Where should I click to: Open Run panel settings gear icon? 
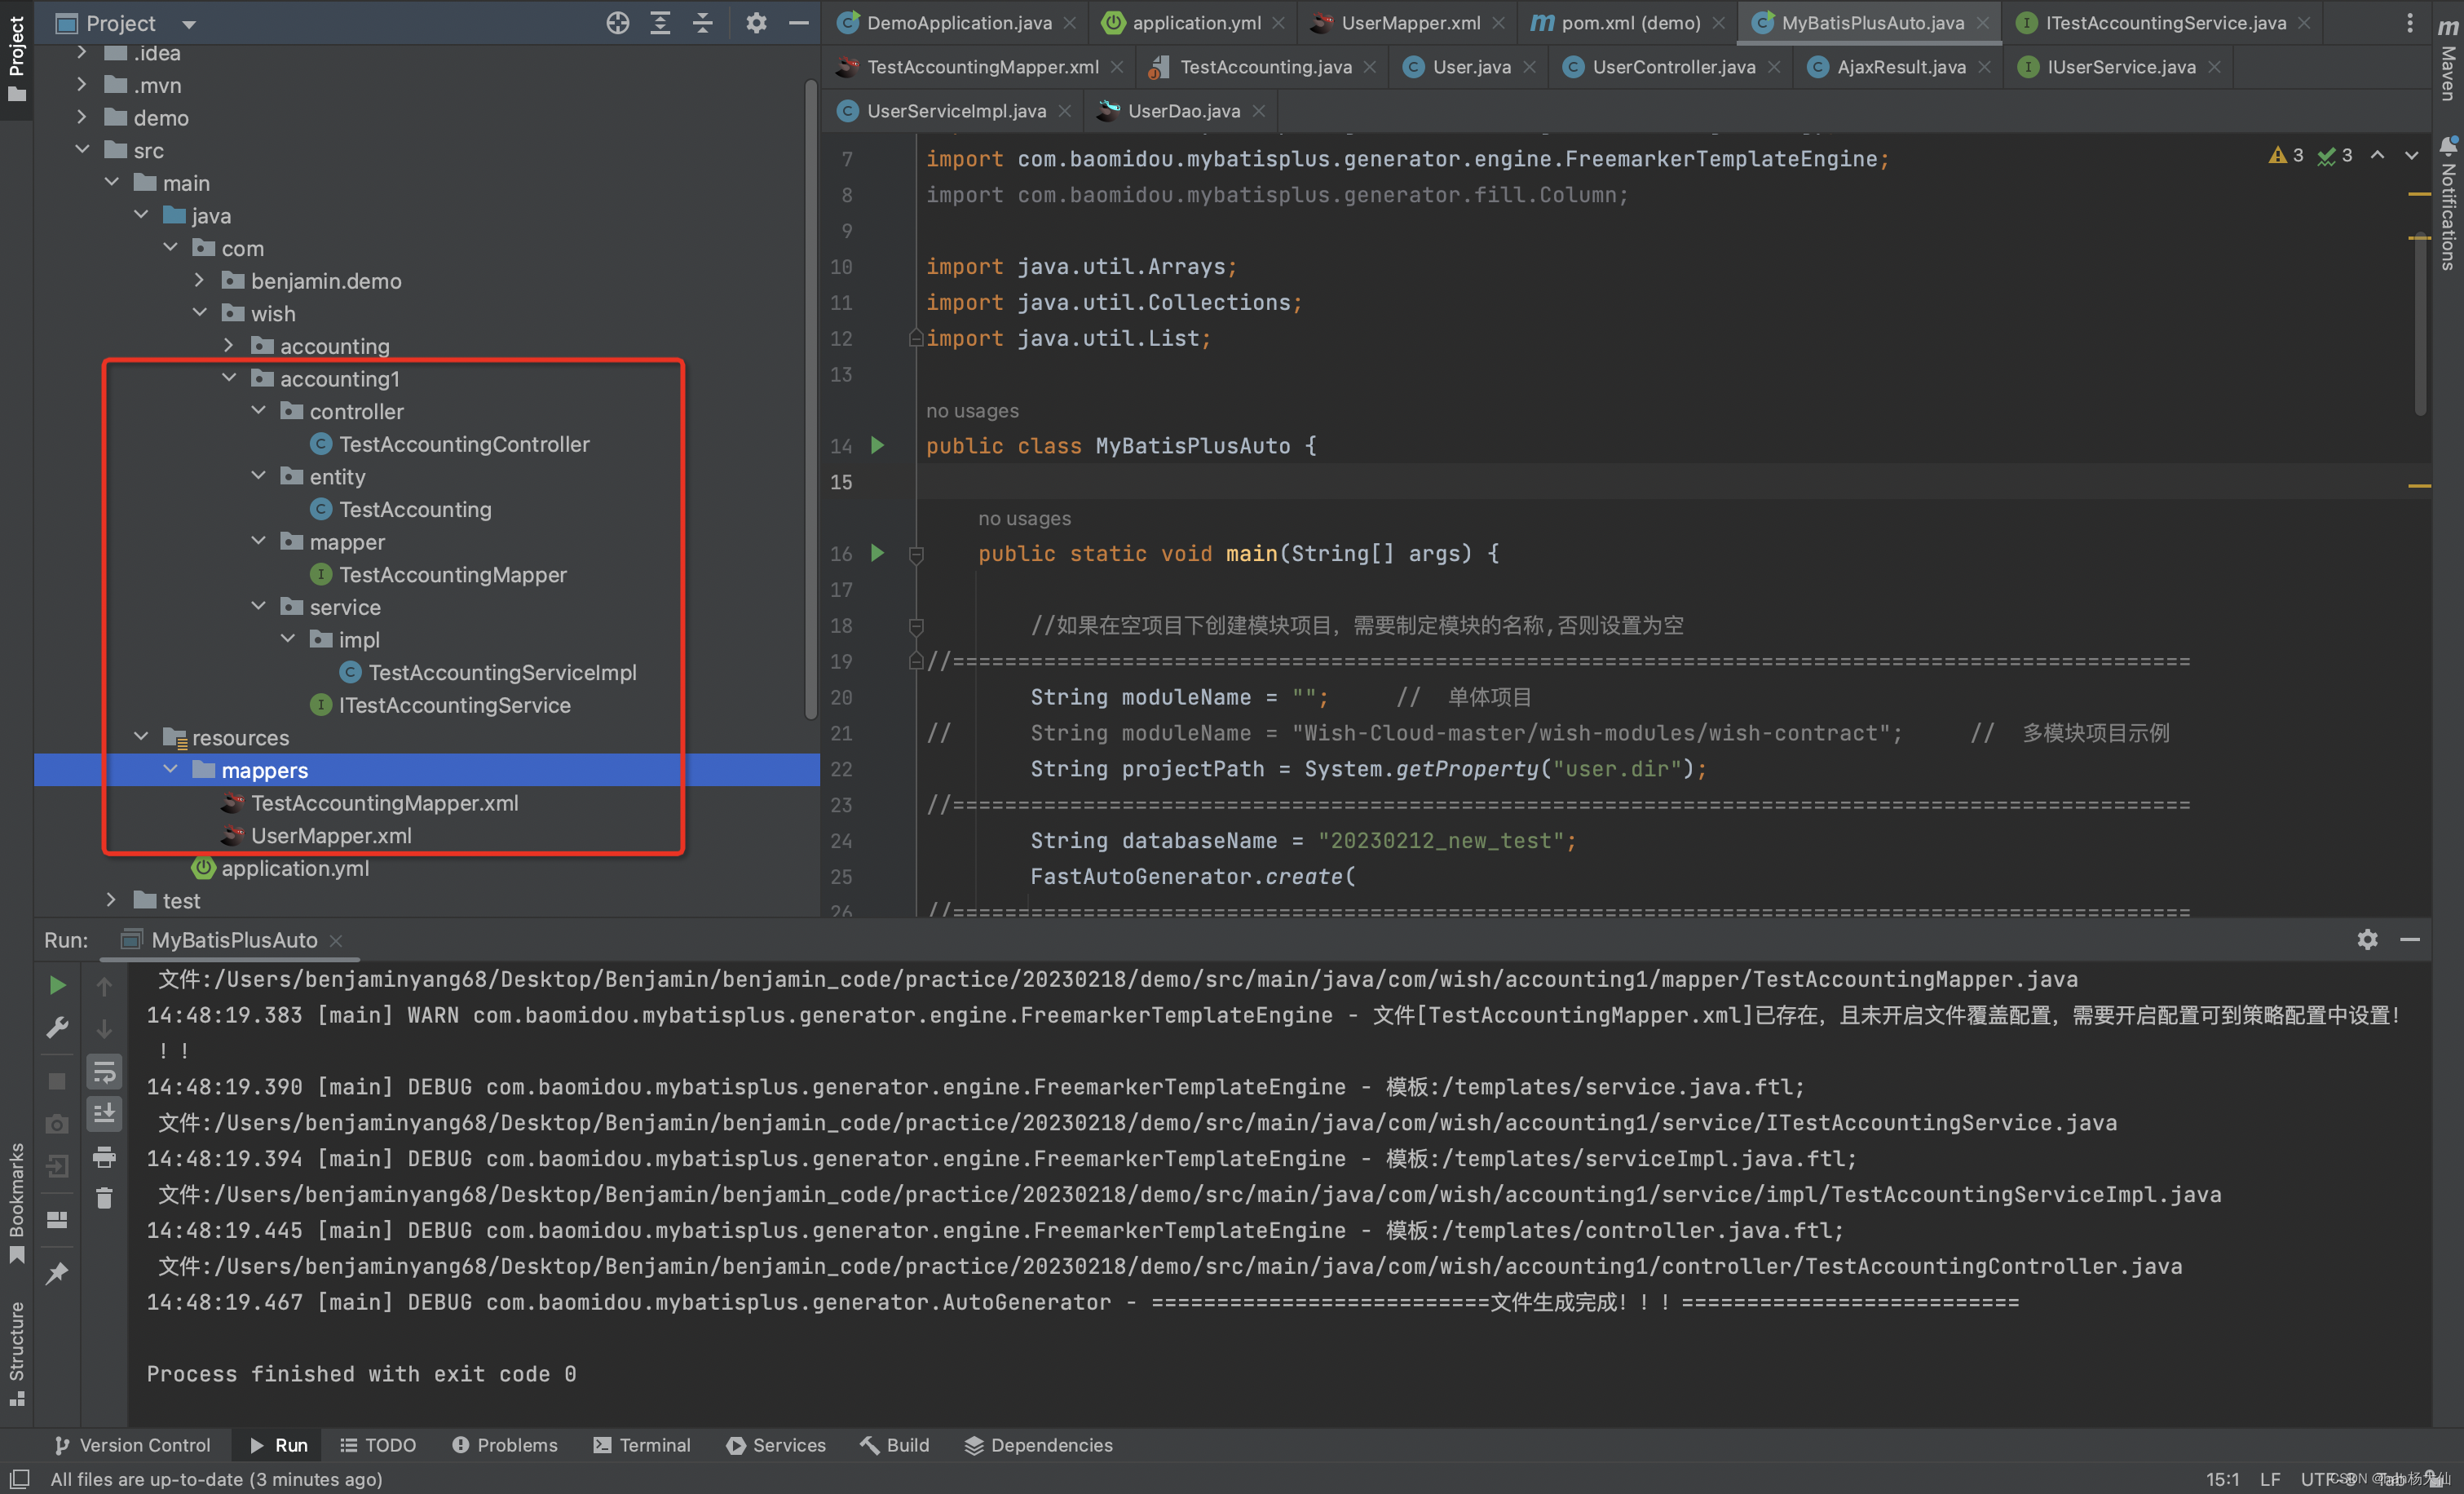coord(2366,939)
